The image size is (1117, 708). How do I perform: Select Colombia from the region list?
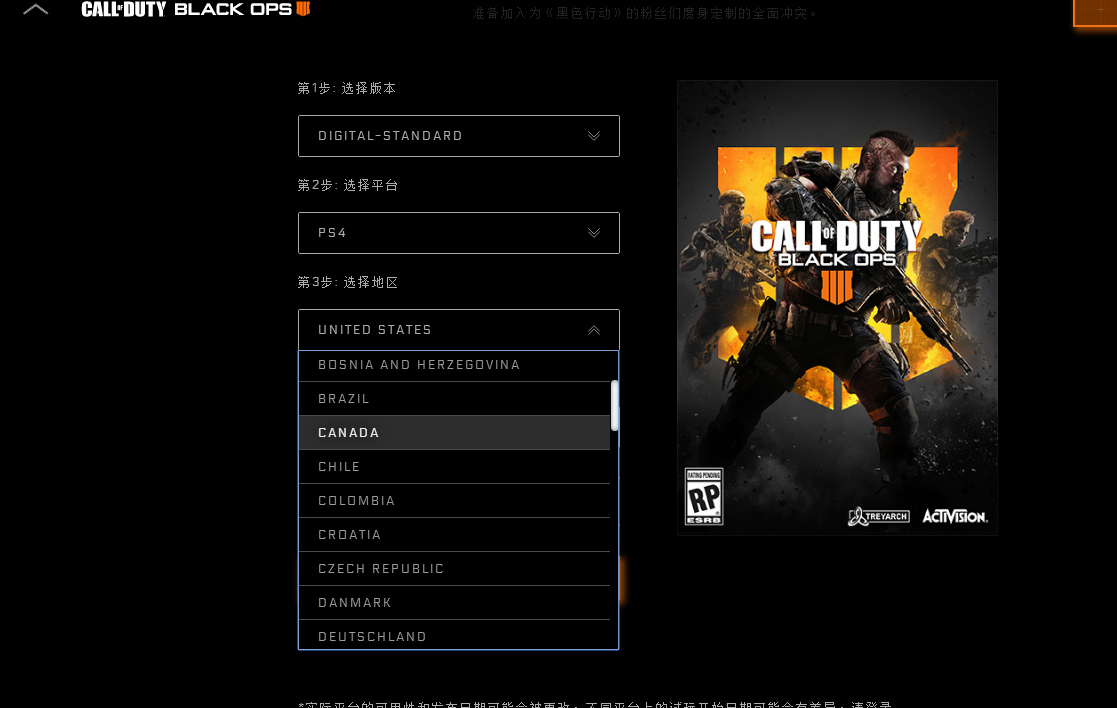(454, 501)
